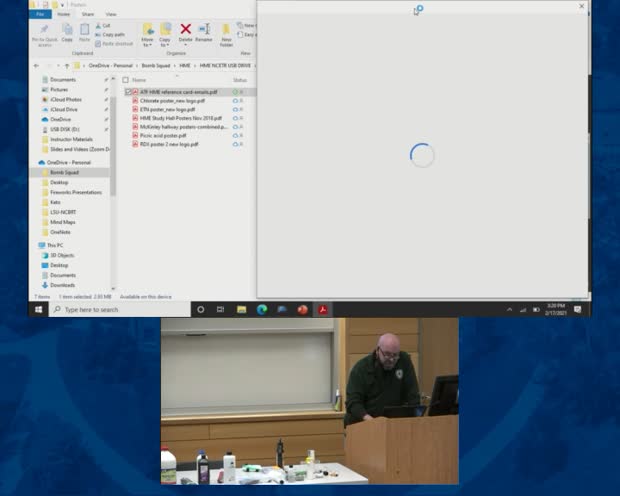
Task: Toggle the select-all checkbox beside Name header
Action: (125, 80)
